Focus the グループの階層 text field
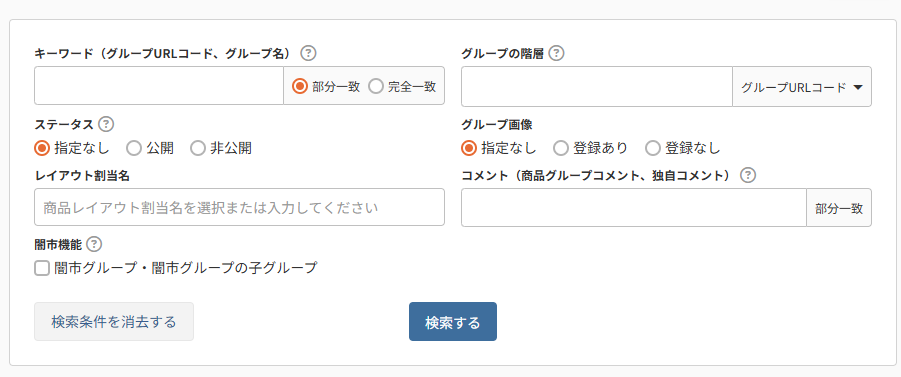Viewport: 901px width, 377px height. click(x=597, y=87)
